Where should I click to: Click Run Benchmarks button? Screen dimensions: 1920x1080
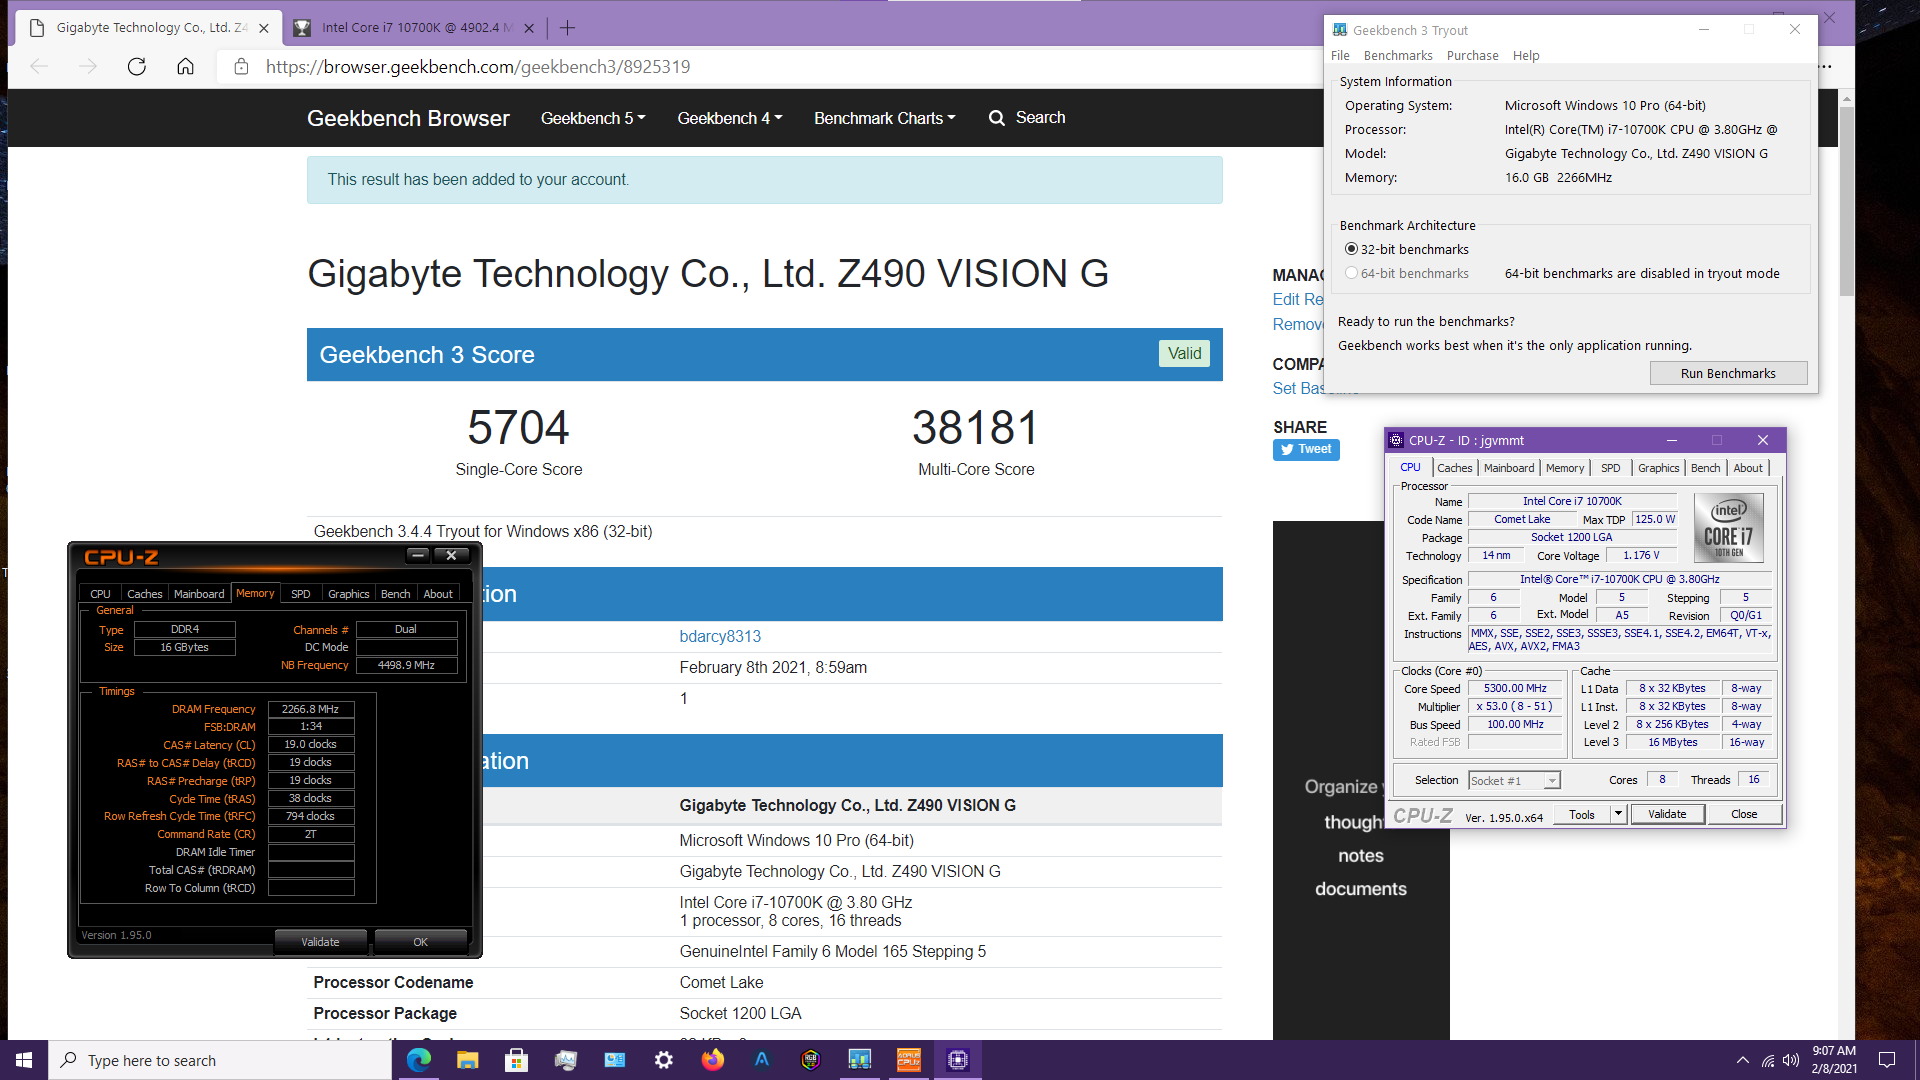(1728, 373)
